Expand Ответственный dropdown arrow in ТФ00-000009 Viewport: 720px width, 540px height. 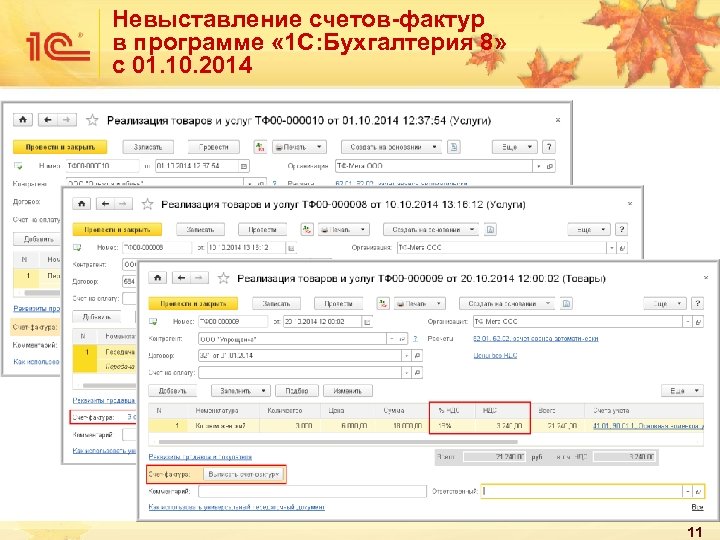pos(688,491)
